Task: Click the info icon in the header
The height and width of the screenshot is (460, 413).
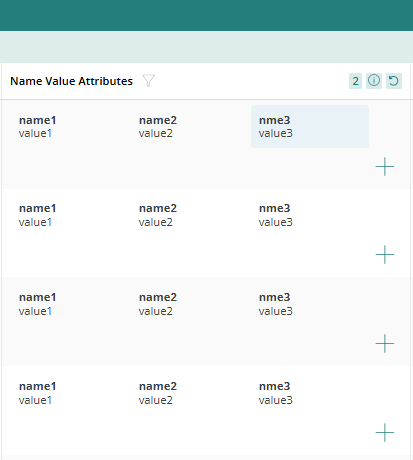Action: pos(374,81)
